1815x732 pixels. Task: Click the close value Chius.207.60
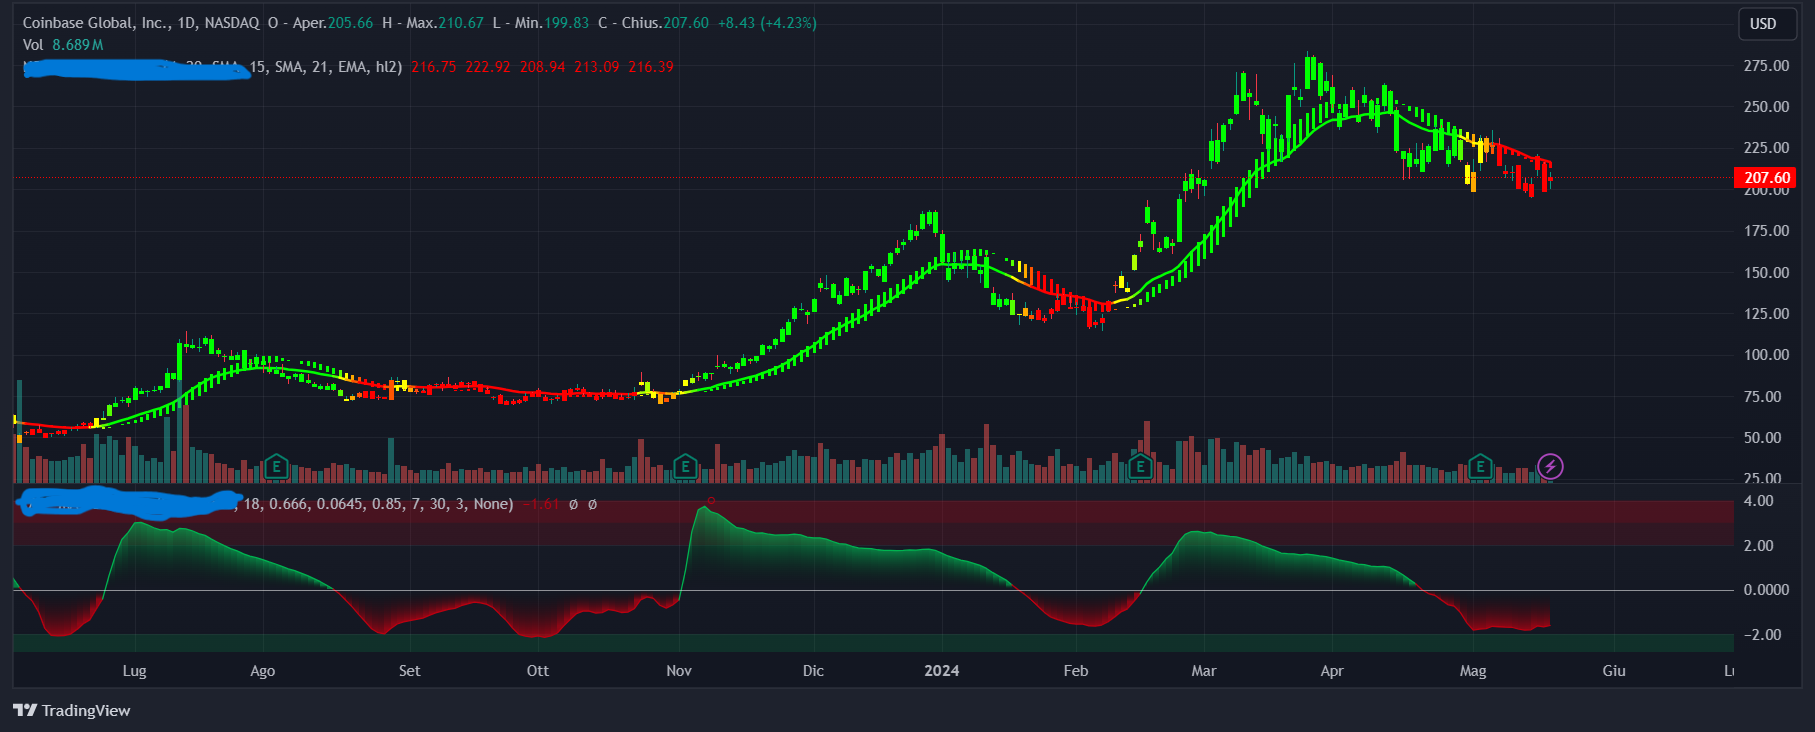(x=665, y=22)
